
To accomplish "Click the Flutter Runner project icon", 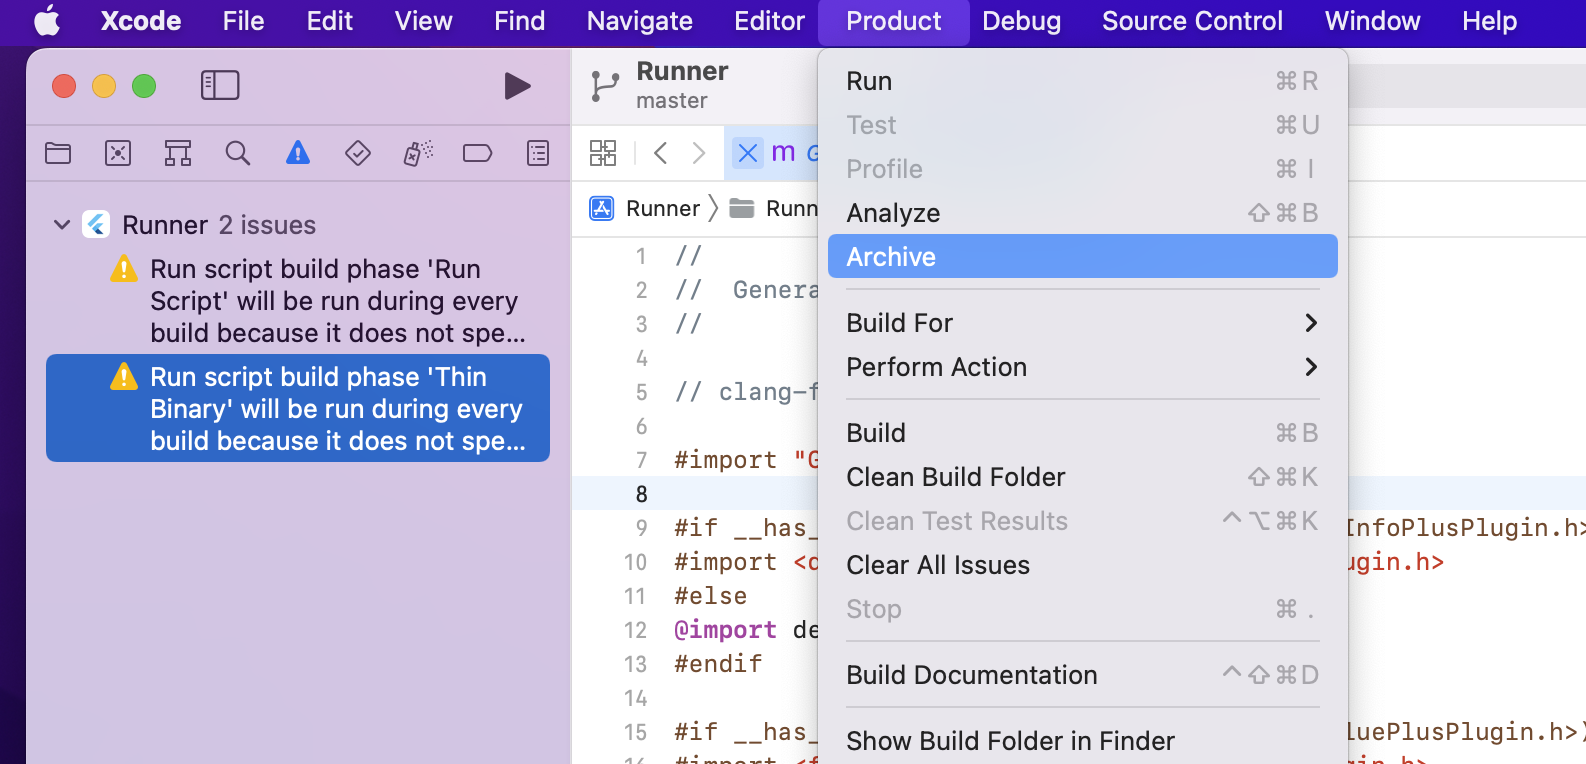I will click(96, 224).
